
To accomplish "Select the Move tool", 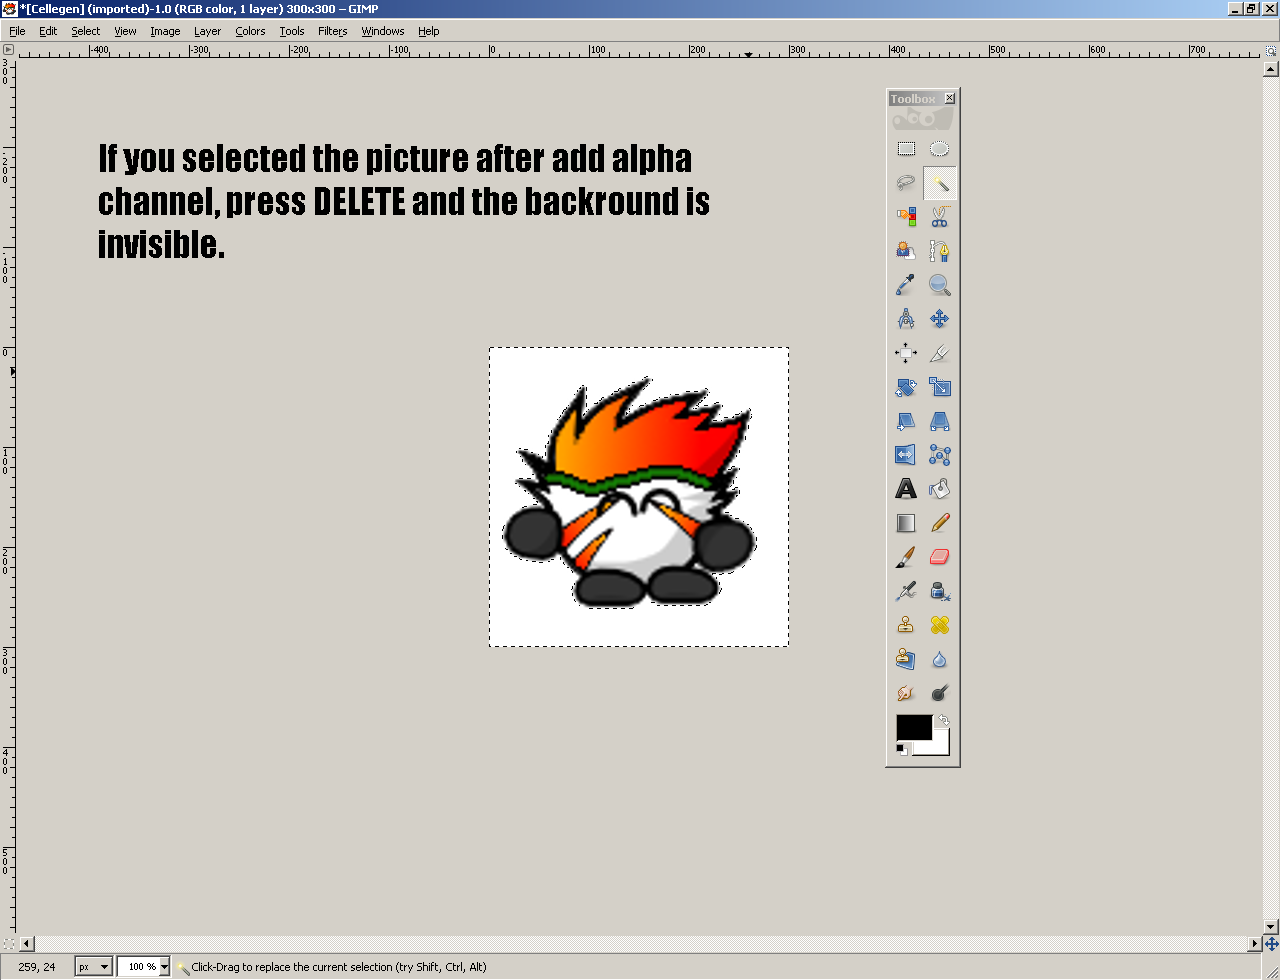I will 939,318.
